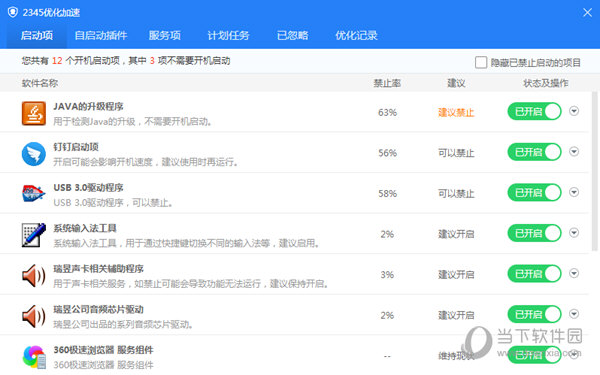Open dropdown arrow for USB 3.0驱动程序
The height and width of the screenshot is (375, 600).
pos(574,192)
